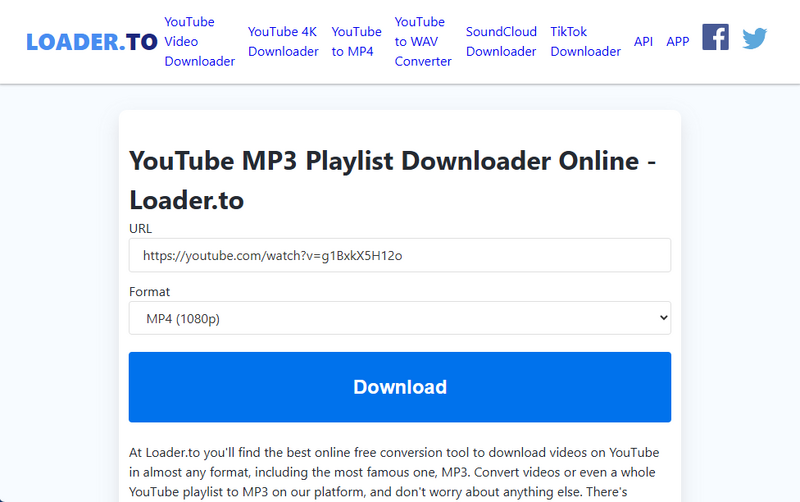Viewport: 800px width, 502px height.
Task: Click the YouTube MP3 Playlist Downloader heading
Action: point(392,180)
